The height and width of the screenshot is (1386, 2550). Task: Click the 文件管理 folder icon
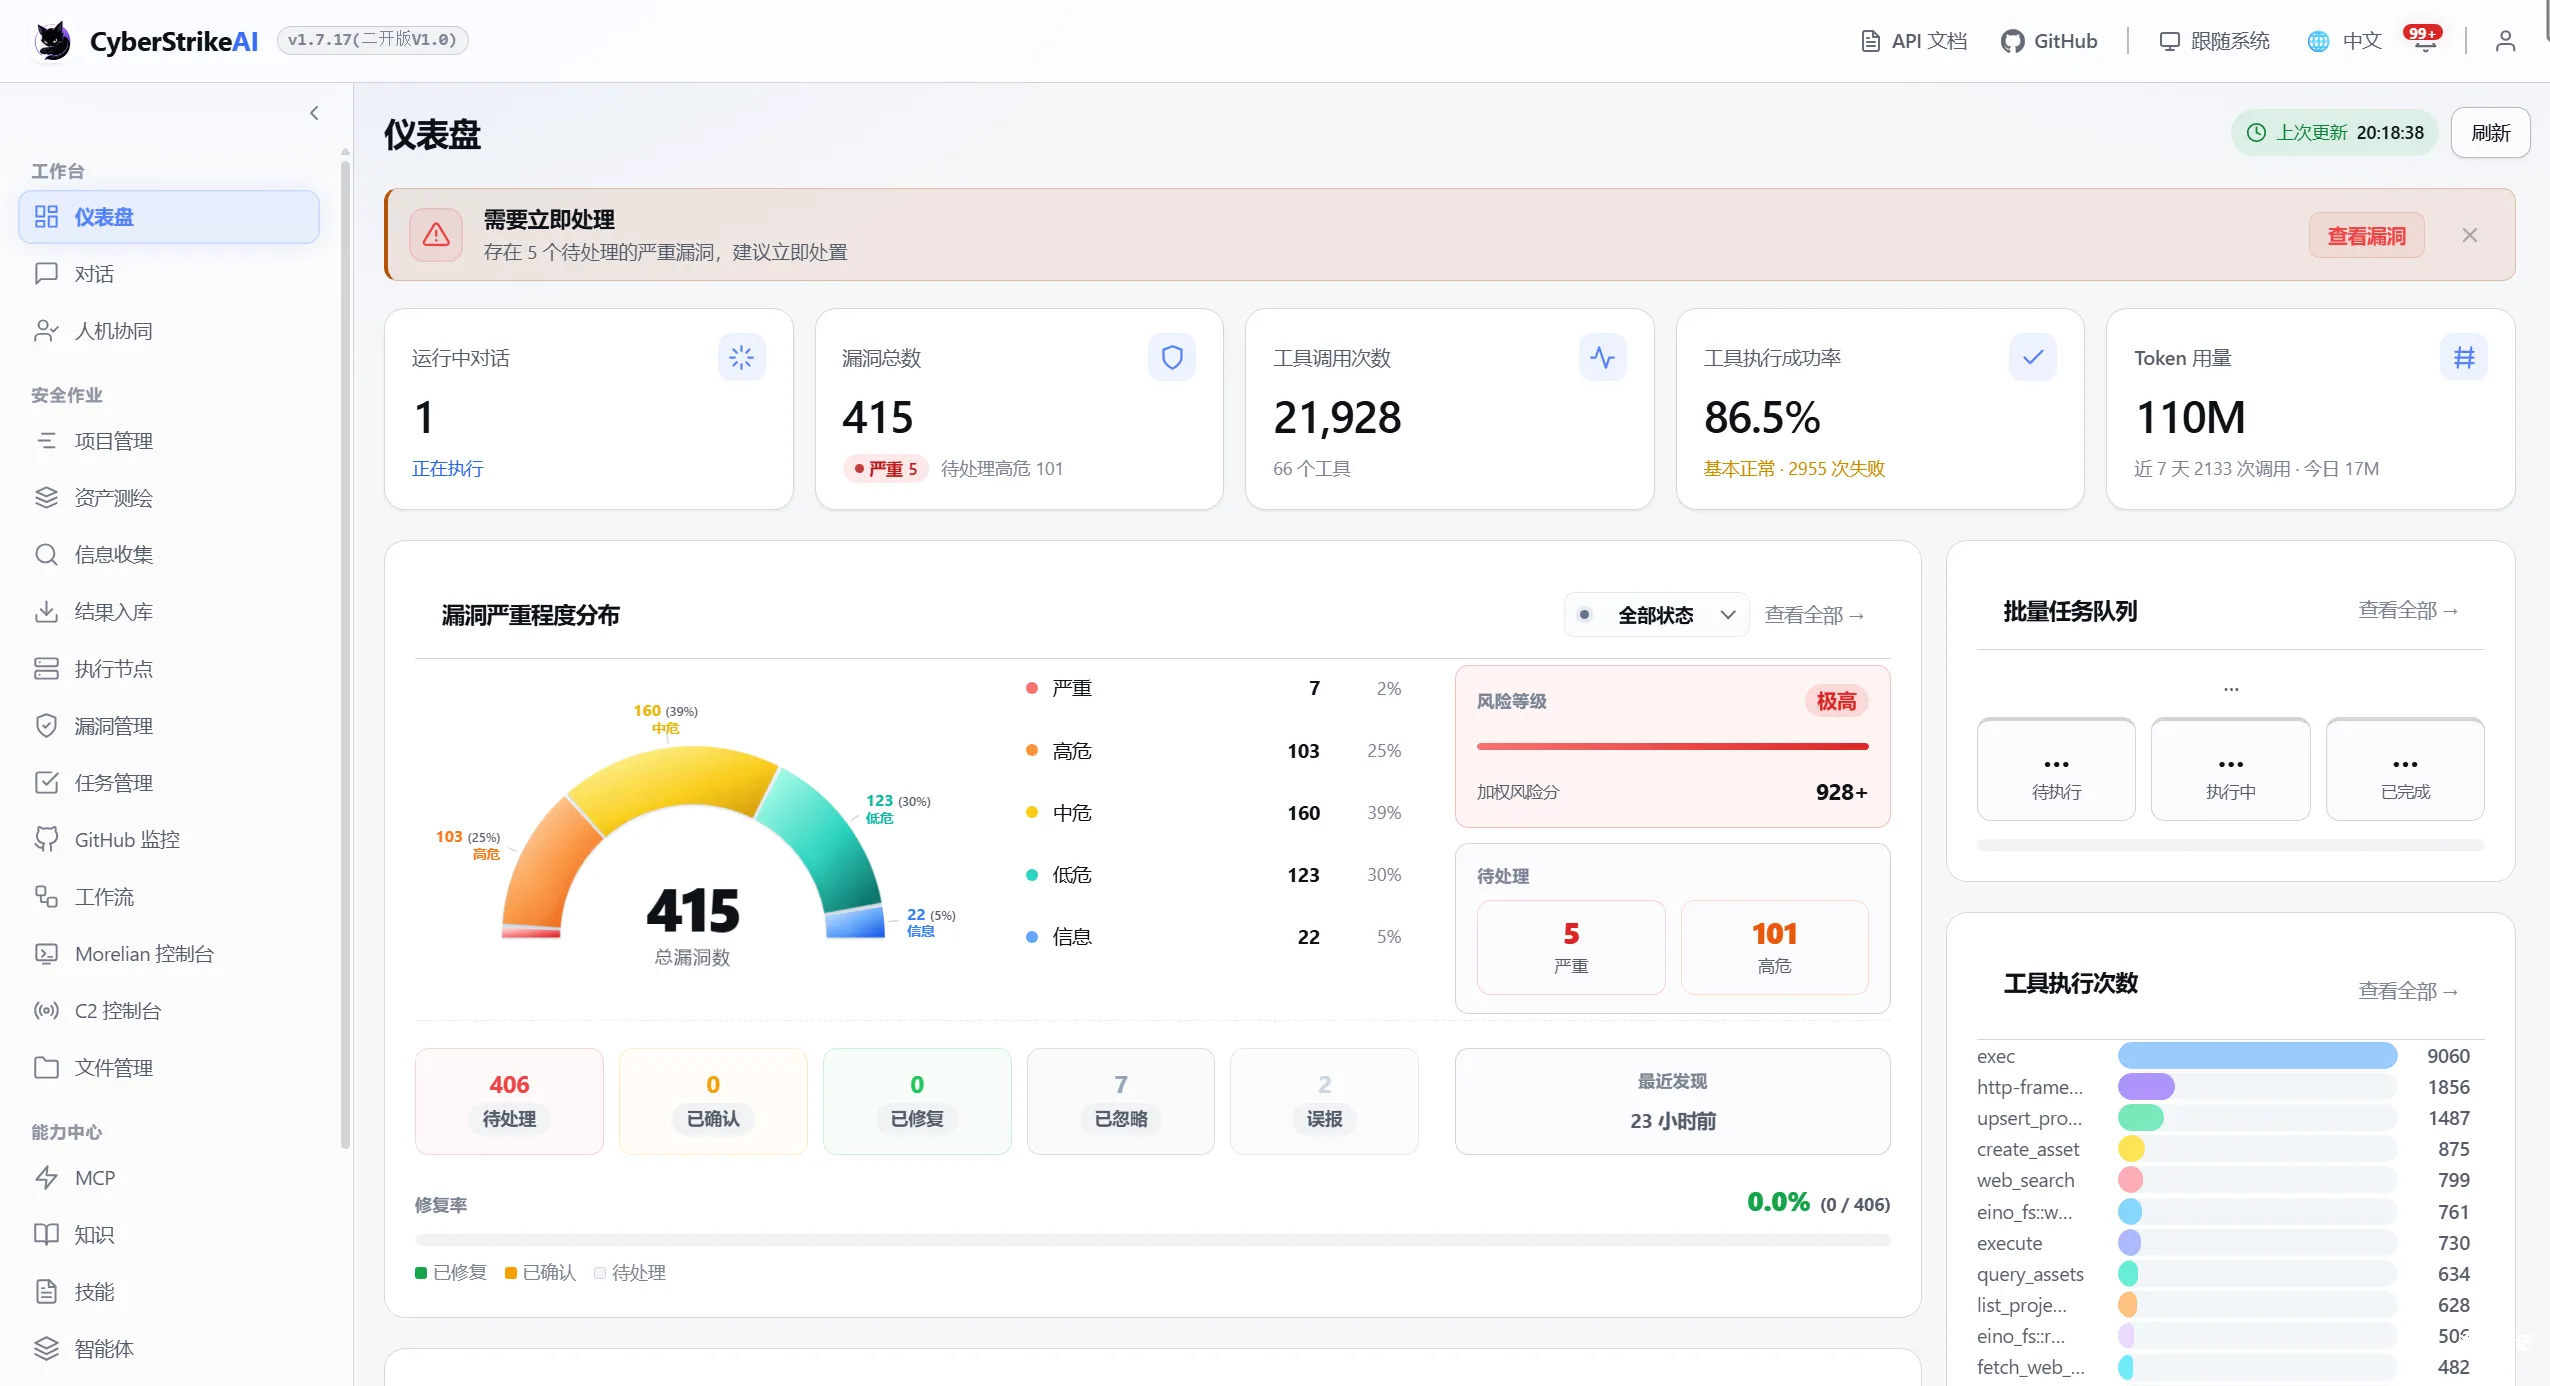click(46, 1068)
